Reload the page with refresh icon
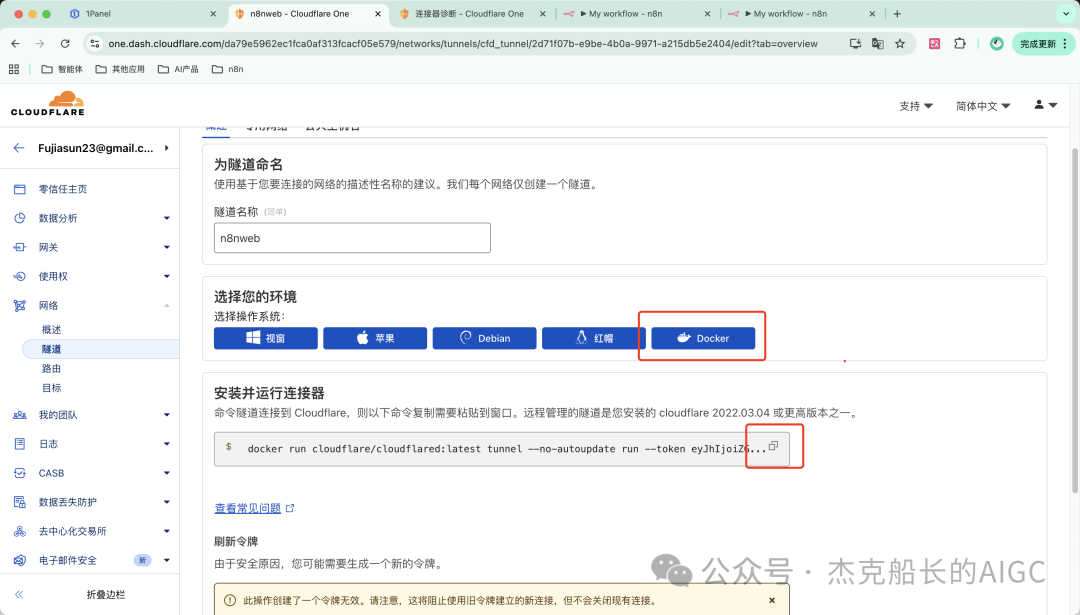Viewport: 1080px width, 615px height. [x=65, y=43]
